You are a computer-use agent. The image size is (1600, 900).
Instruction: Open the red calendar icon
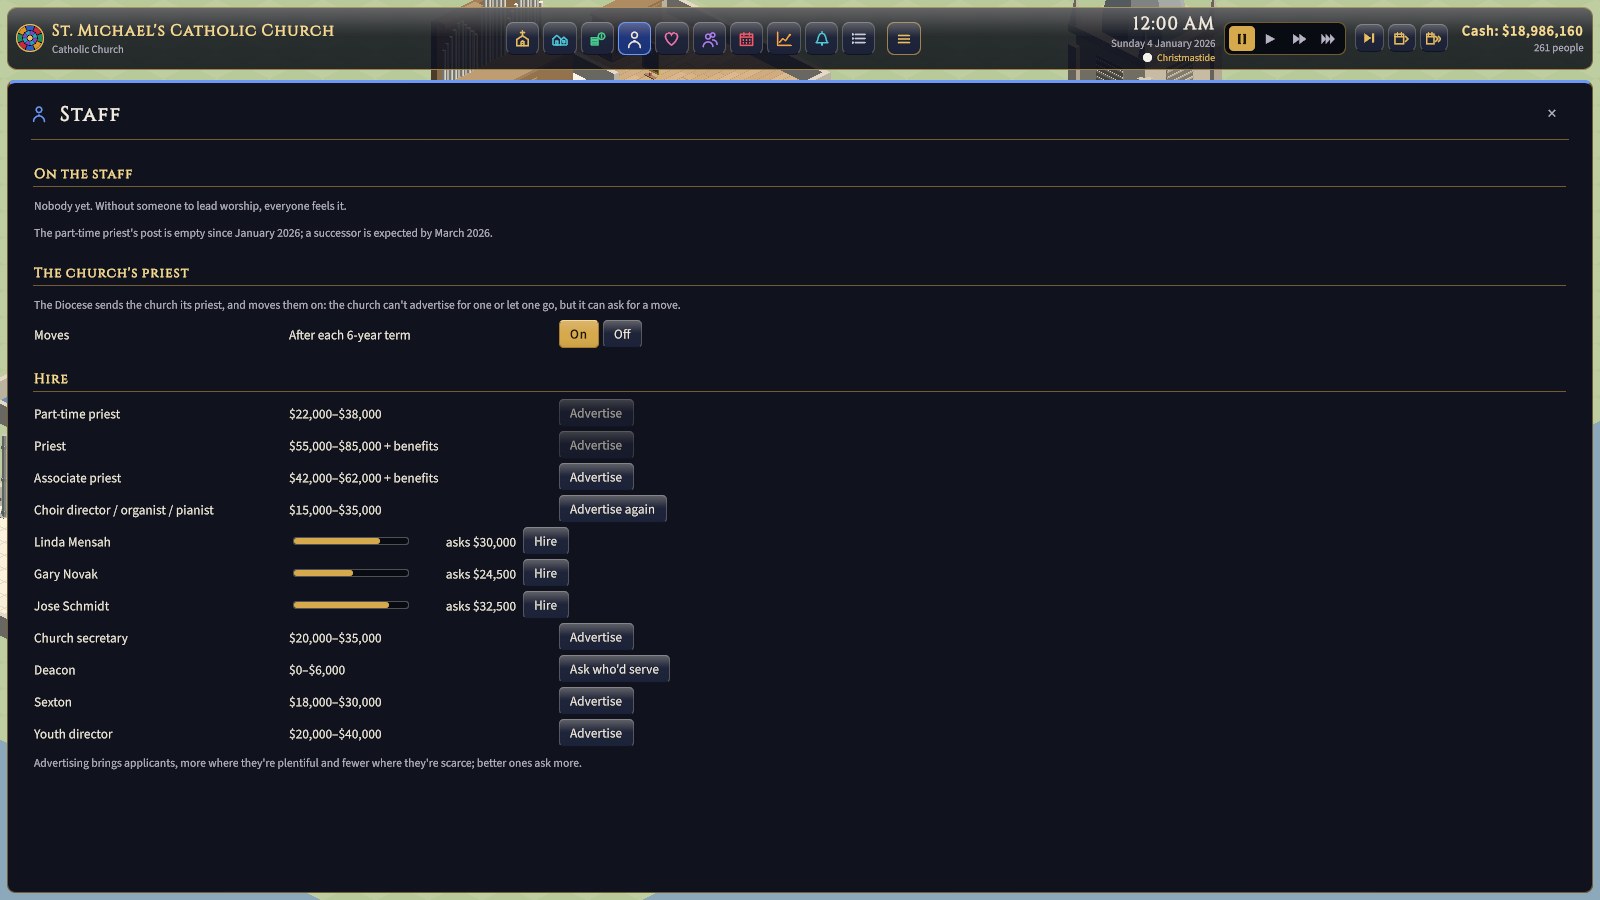(746, 39)
